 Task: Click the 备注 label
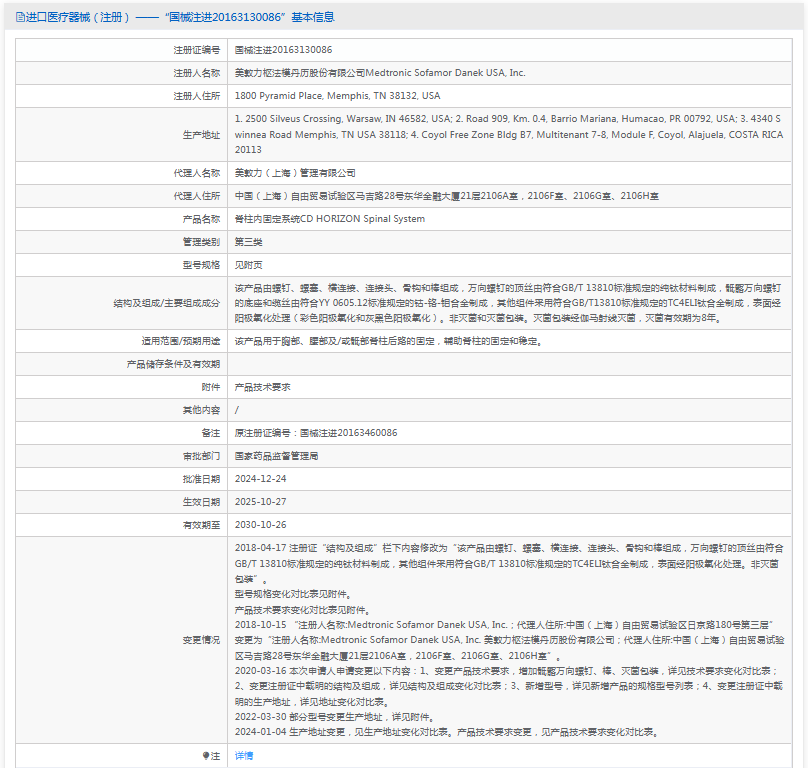[x=211, y=433]
